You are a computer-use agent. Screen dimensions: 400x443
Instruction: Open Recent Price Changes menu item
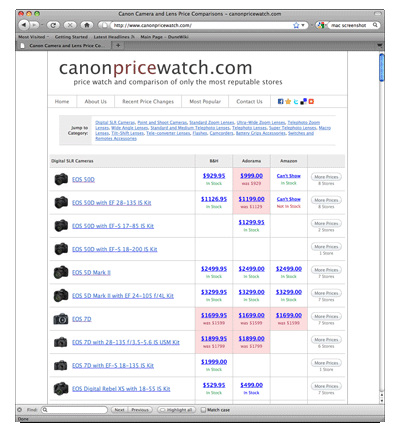148,101
